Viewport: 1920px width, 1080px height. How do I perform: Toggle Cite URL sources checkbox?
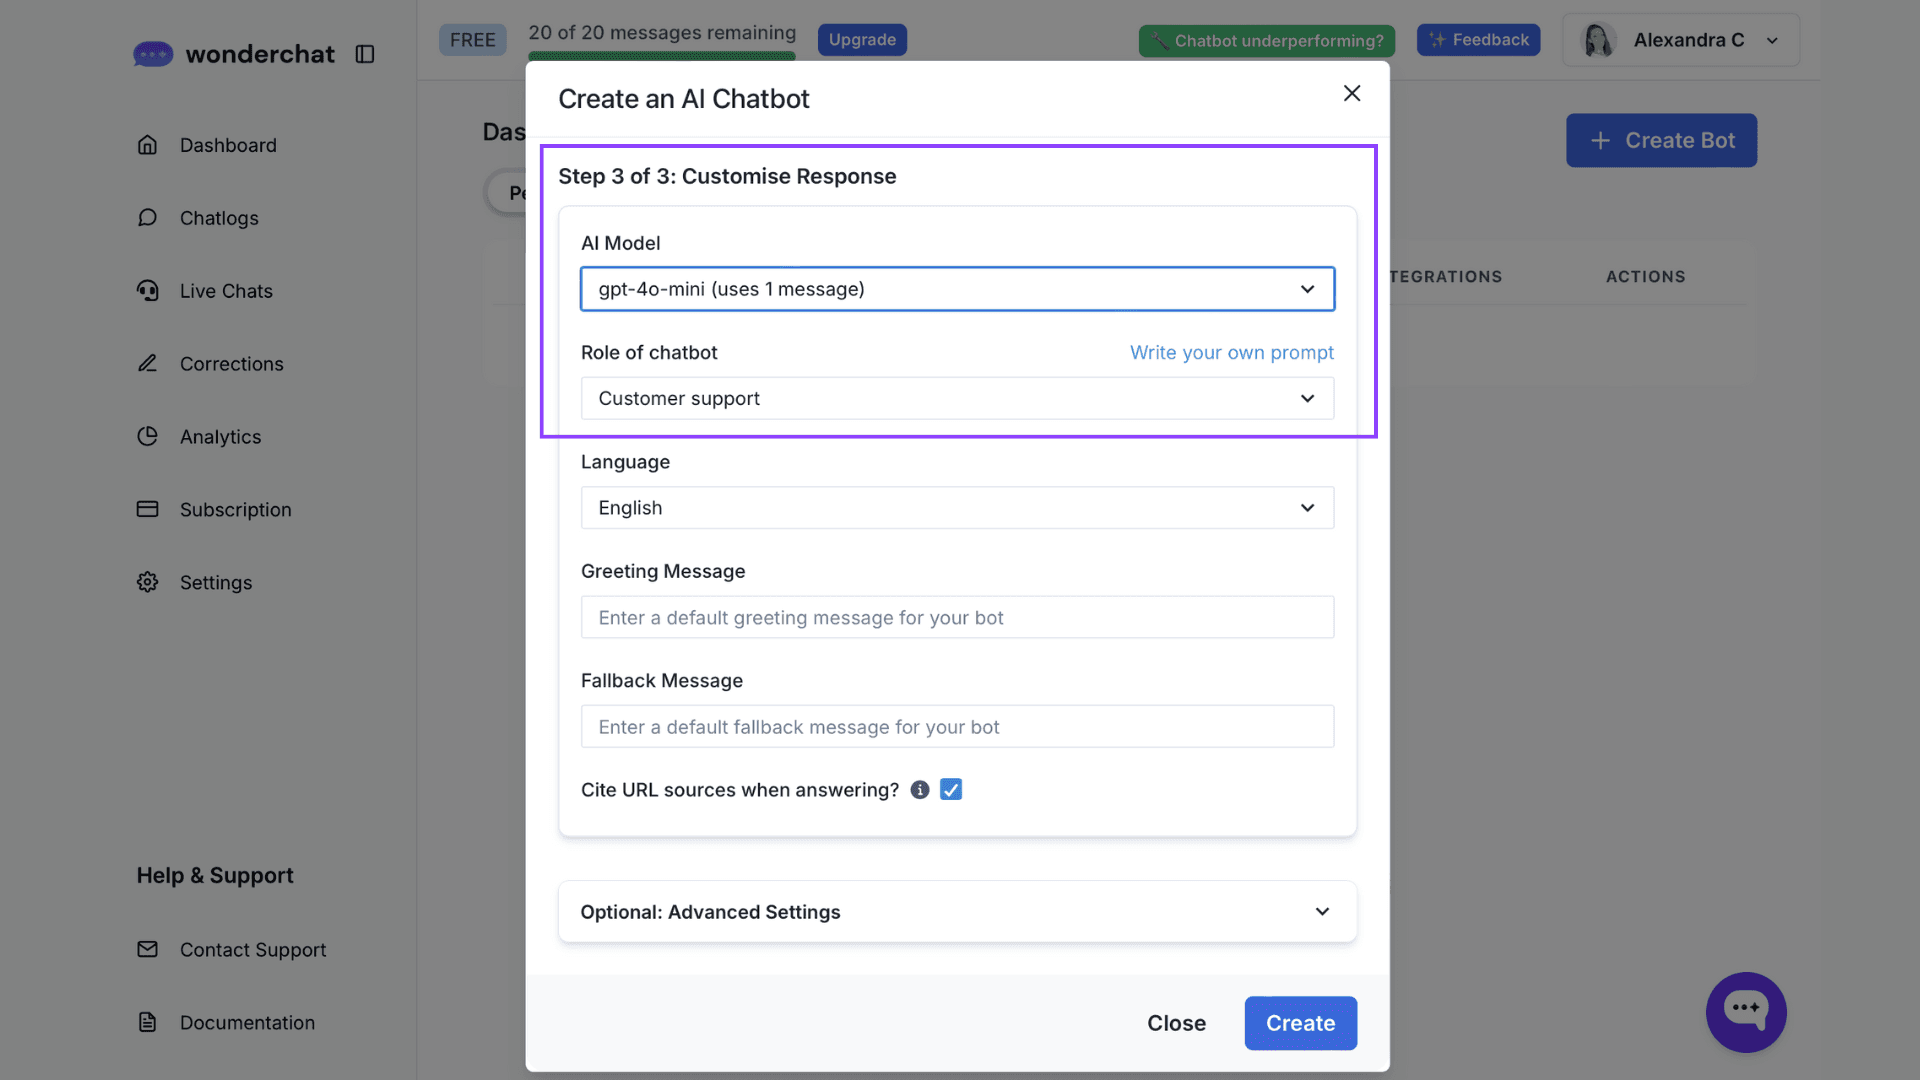949,789
